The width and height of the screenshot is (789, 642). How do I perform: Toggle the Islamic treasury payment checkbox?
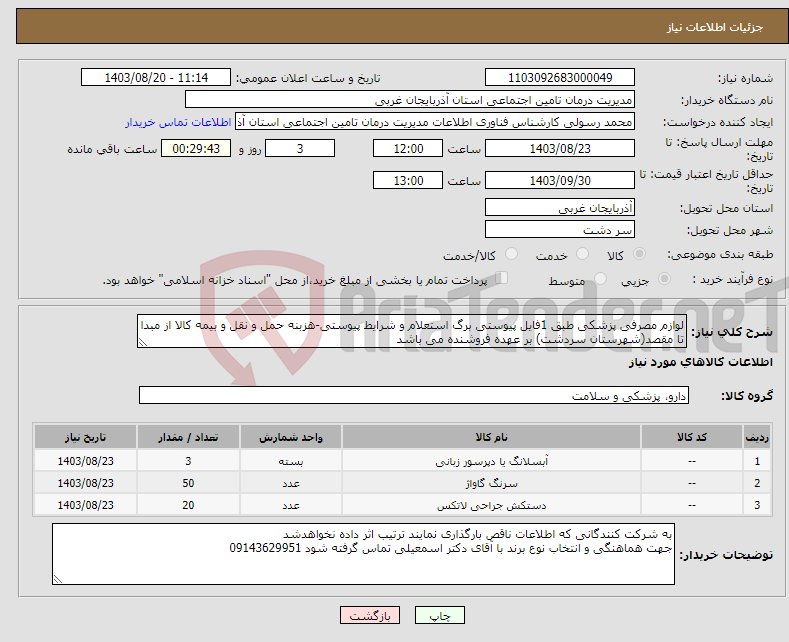click(502, 278)
